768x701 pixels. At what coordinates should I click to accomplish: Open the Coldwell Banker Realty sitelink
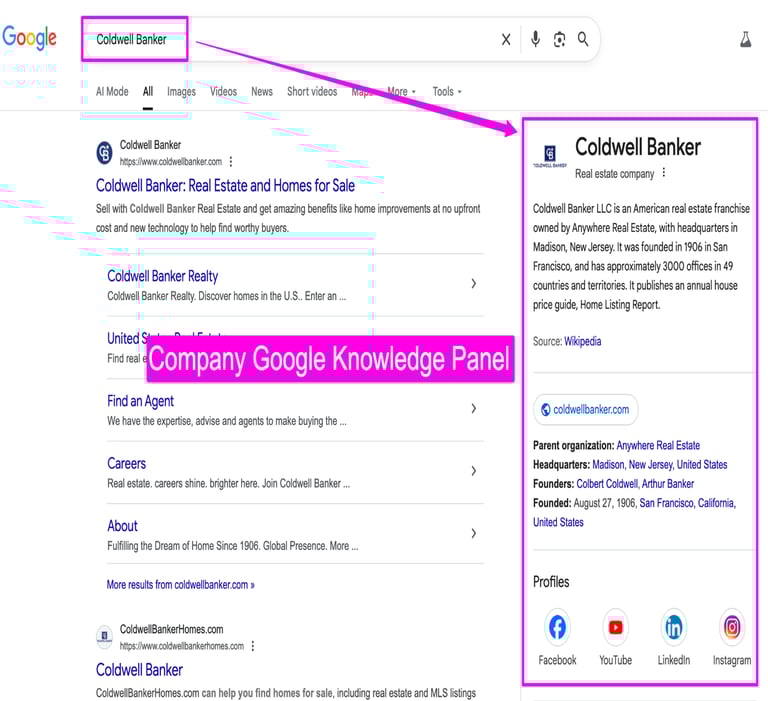tap(163, 276)
